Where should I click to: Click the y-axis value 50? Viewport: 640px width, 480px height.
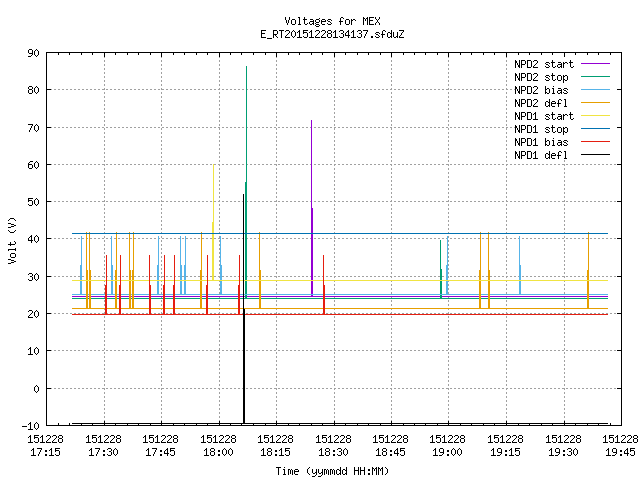(33, 202)
